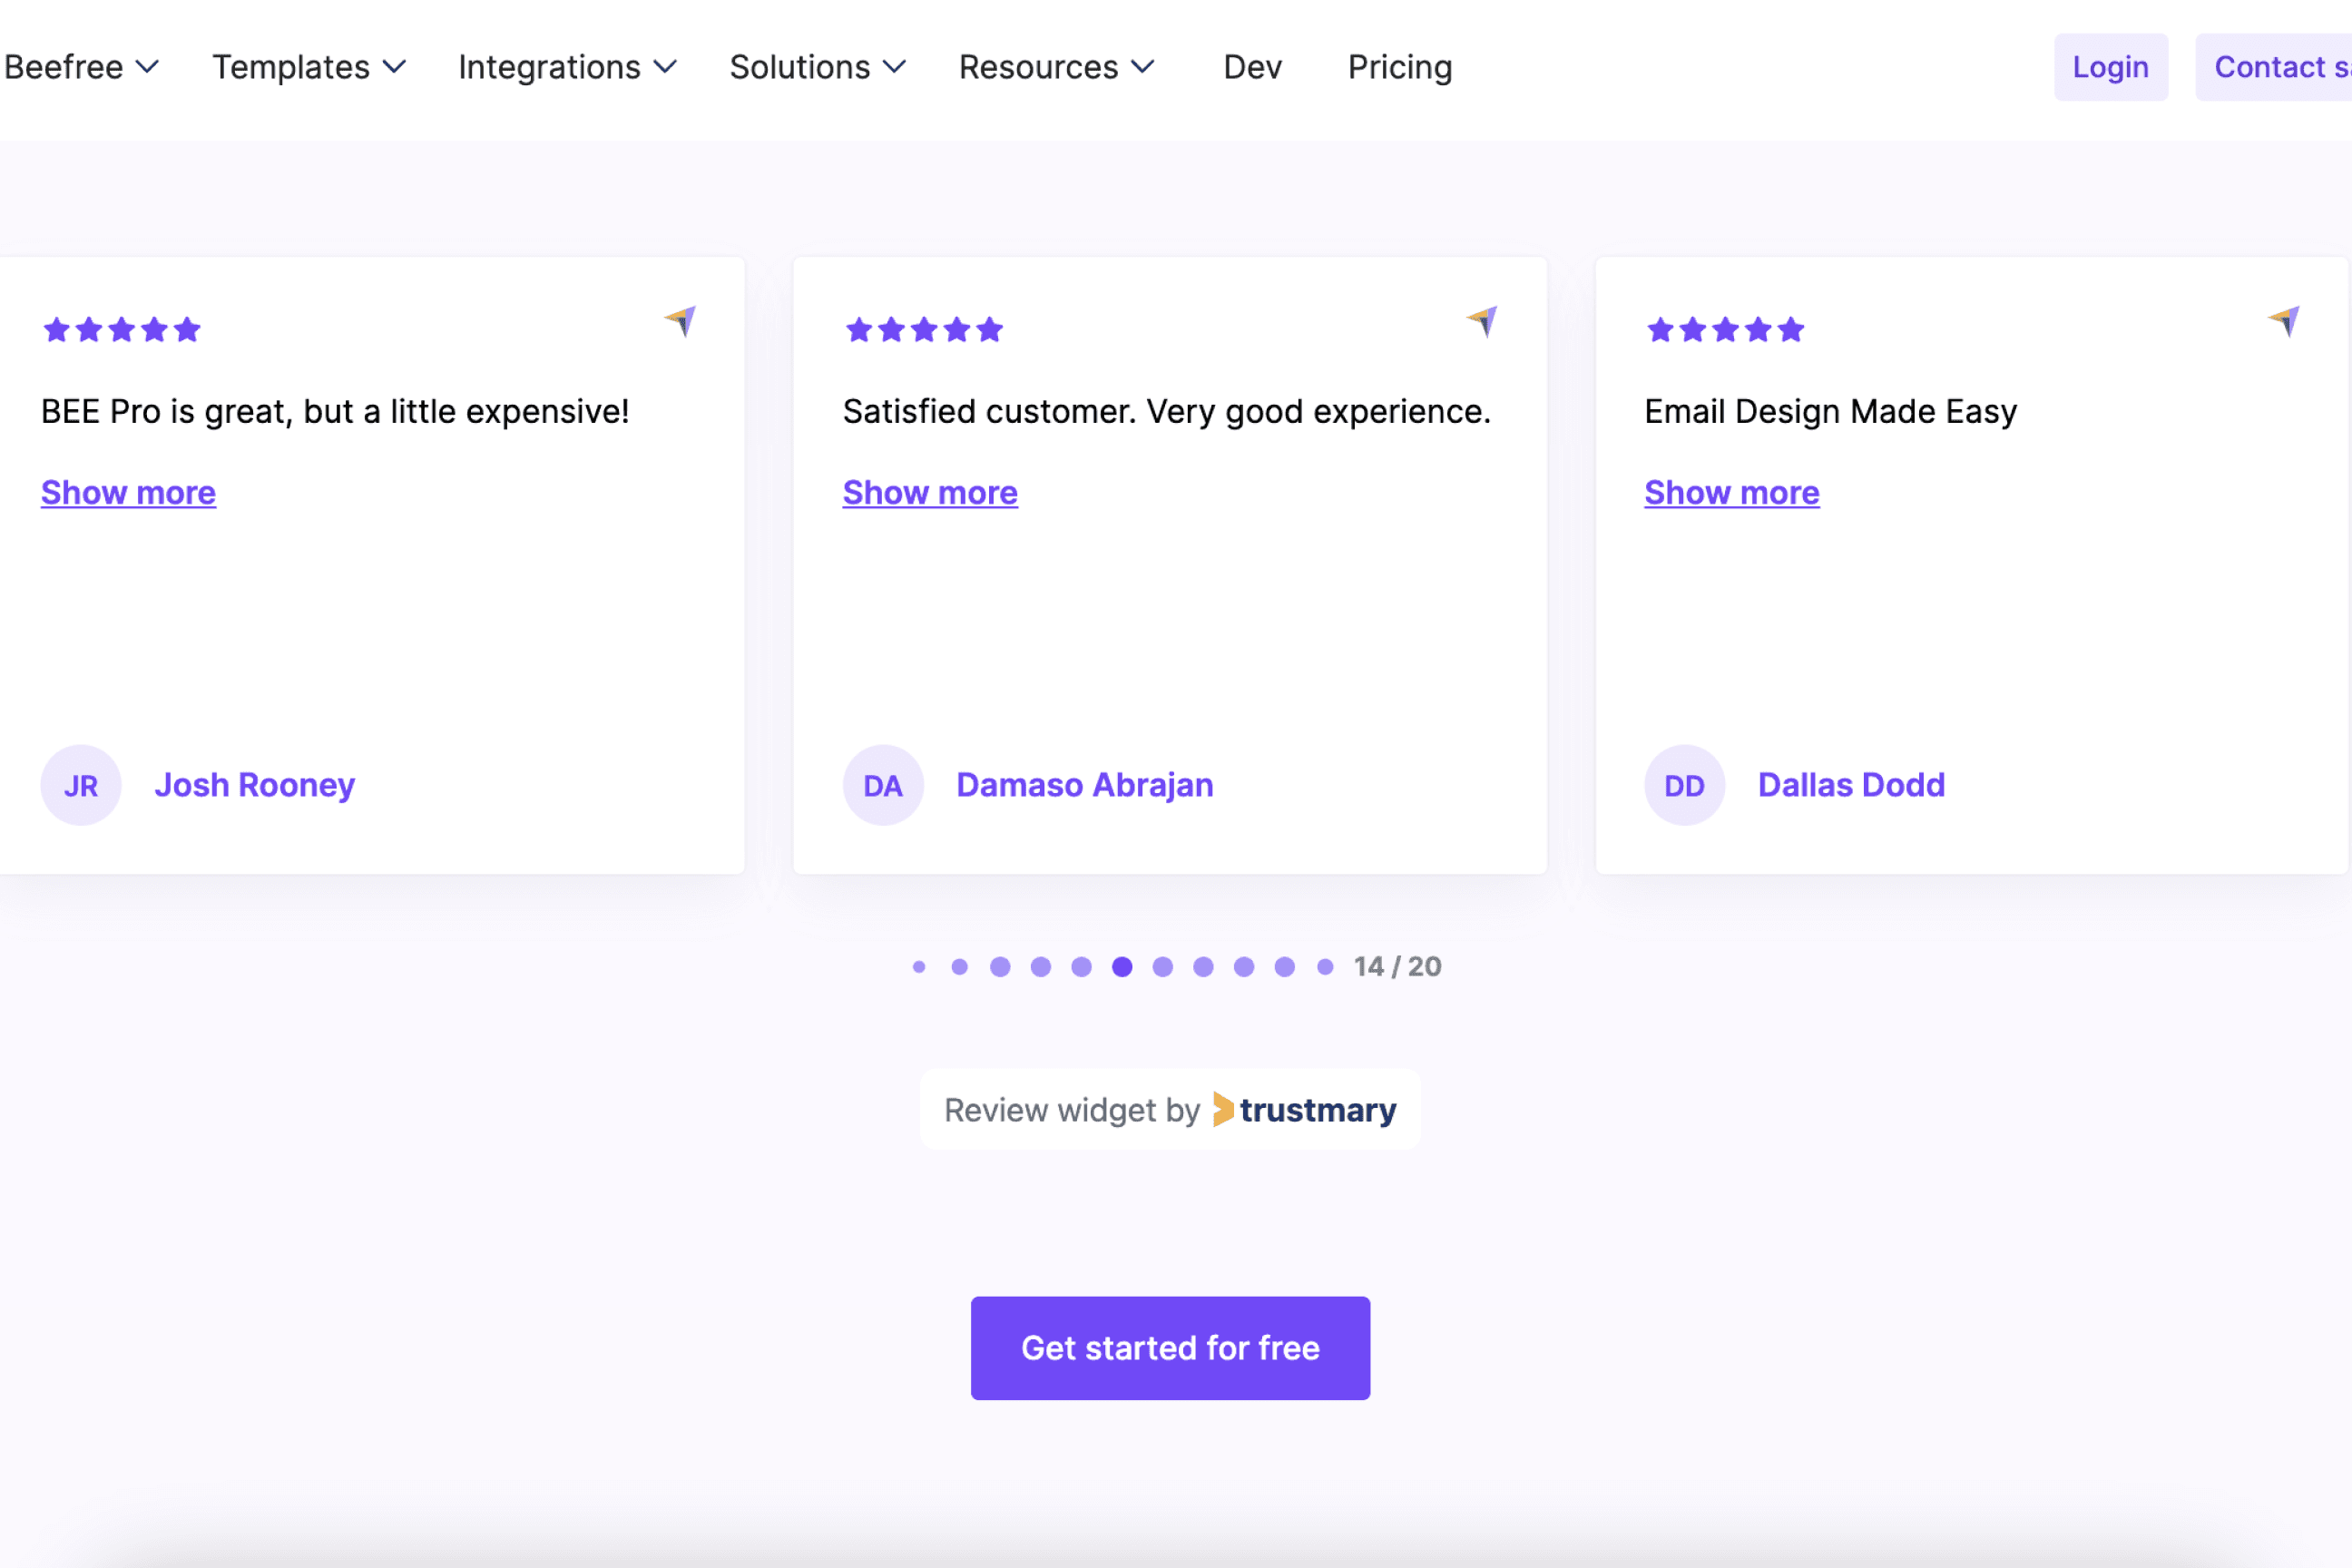Screen dimensions: 2352x1568
Task: Click Get started for free button
Action: coord(1170,1348)
